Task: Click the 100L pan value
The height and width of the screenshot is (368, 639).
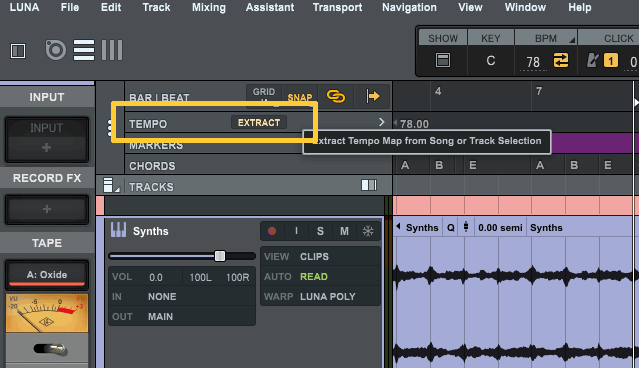Action: [201, 278]
